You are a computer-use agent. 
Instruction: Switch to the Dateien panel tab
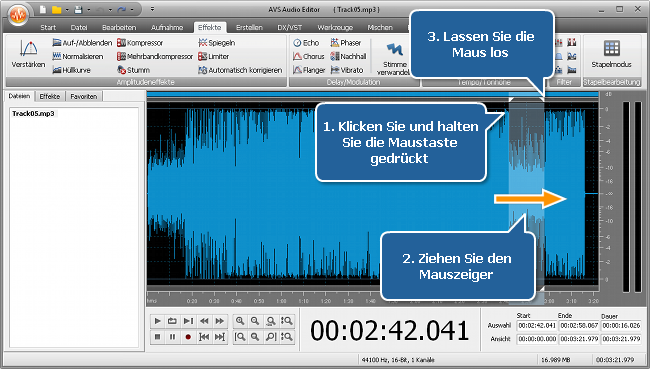click(19, 96)
